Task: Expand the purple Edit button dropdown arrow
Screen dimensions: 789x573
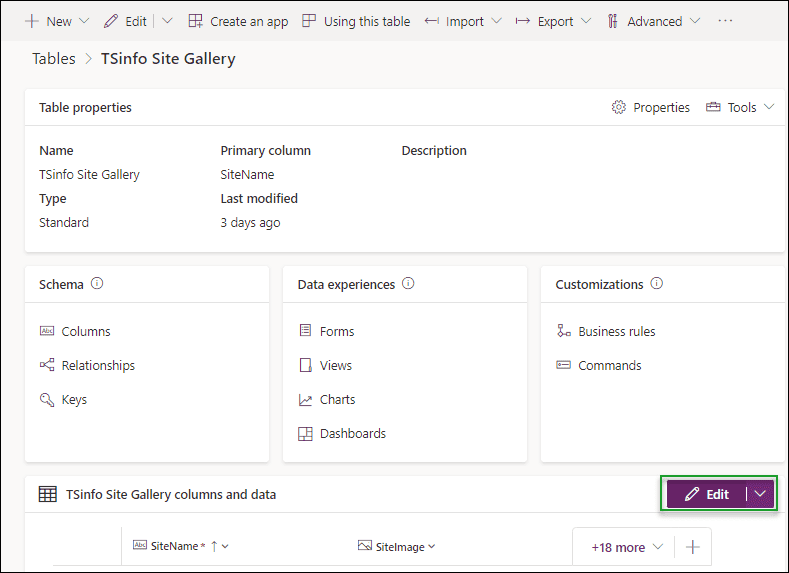Action: [760, 494]
